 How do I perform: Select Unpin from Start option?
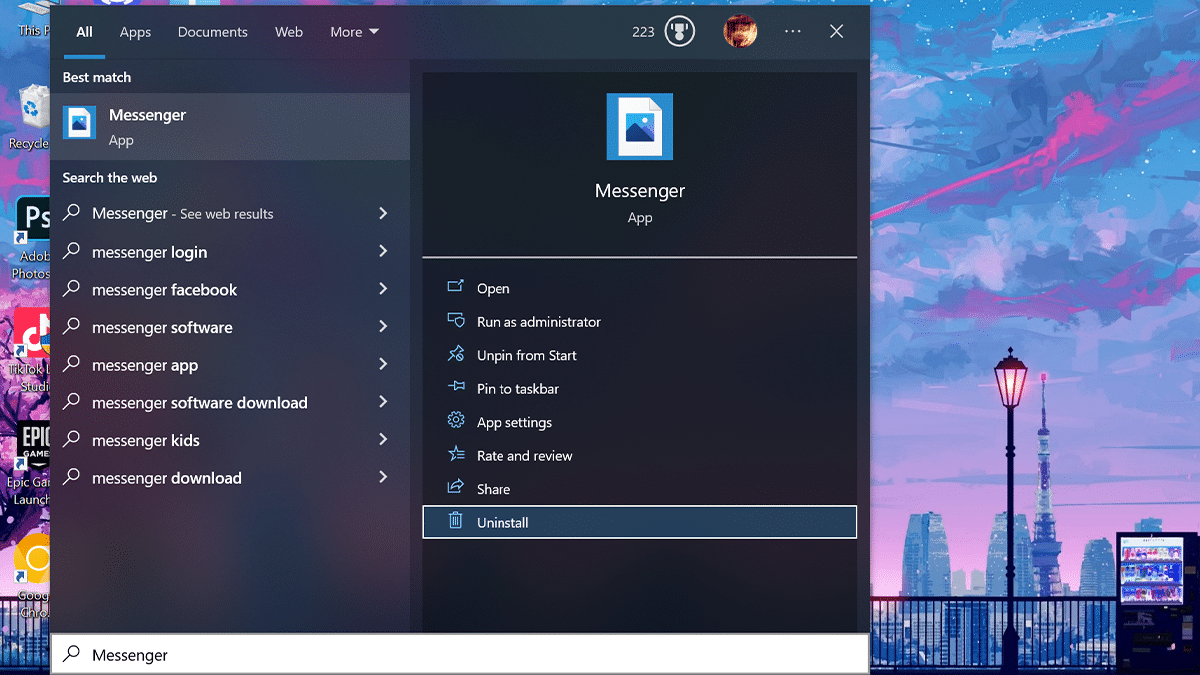coord(526,355)
